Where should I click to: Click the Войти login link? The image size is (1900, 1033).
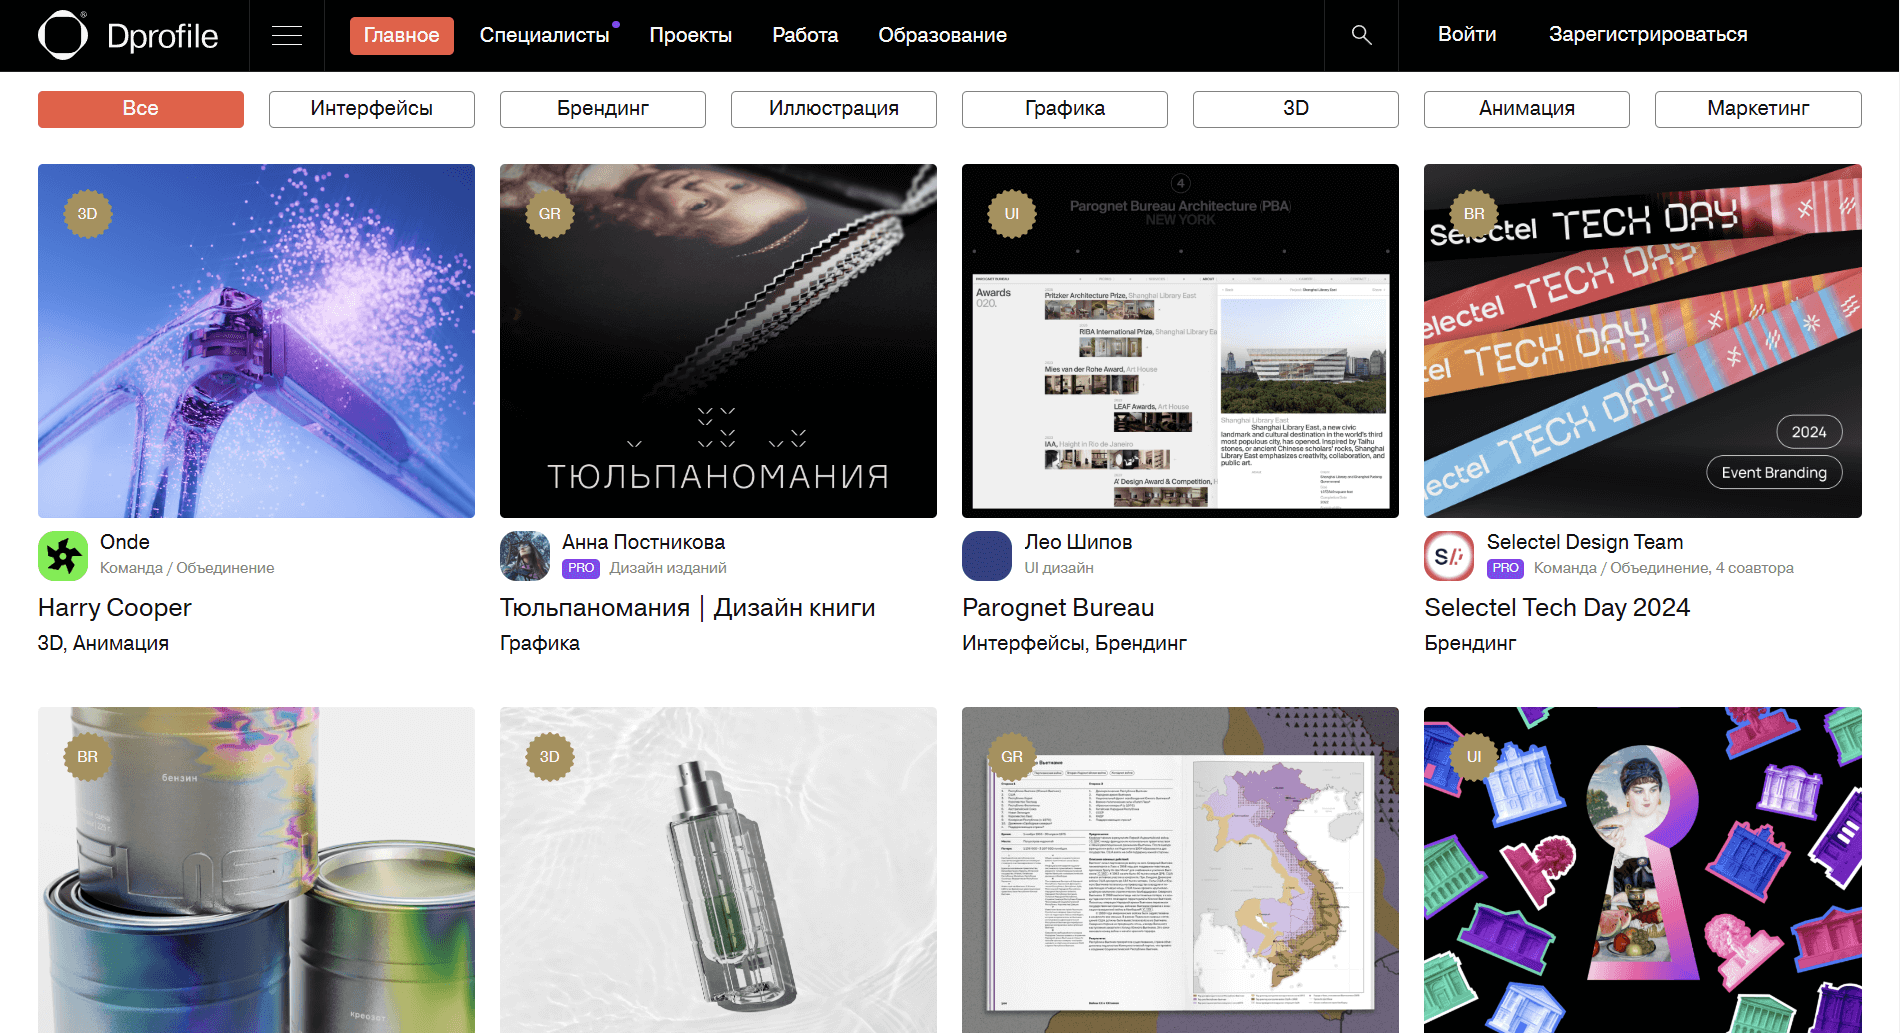click(1467, 35)
